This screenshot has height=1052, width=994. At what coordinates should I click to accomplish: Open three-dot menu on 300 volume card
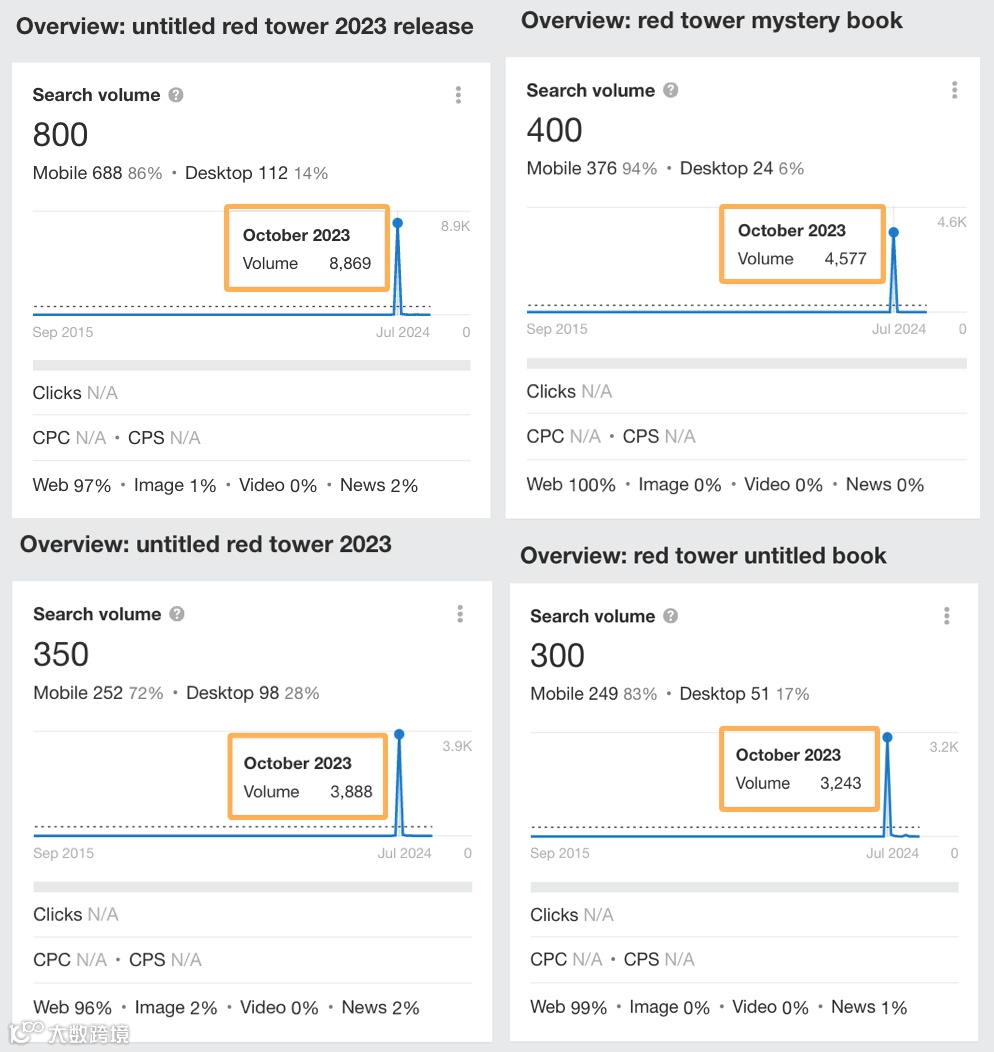click(x=946, y=616)
